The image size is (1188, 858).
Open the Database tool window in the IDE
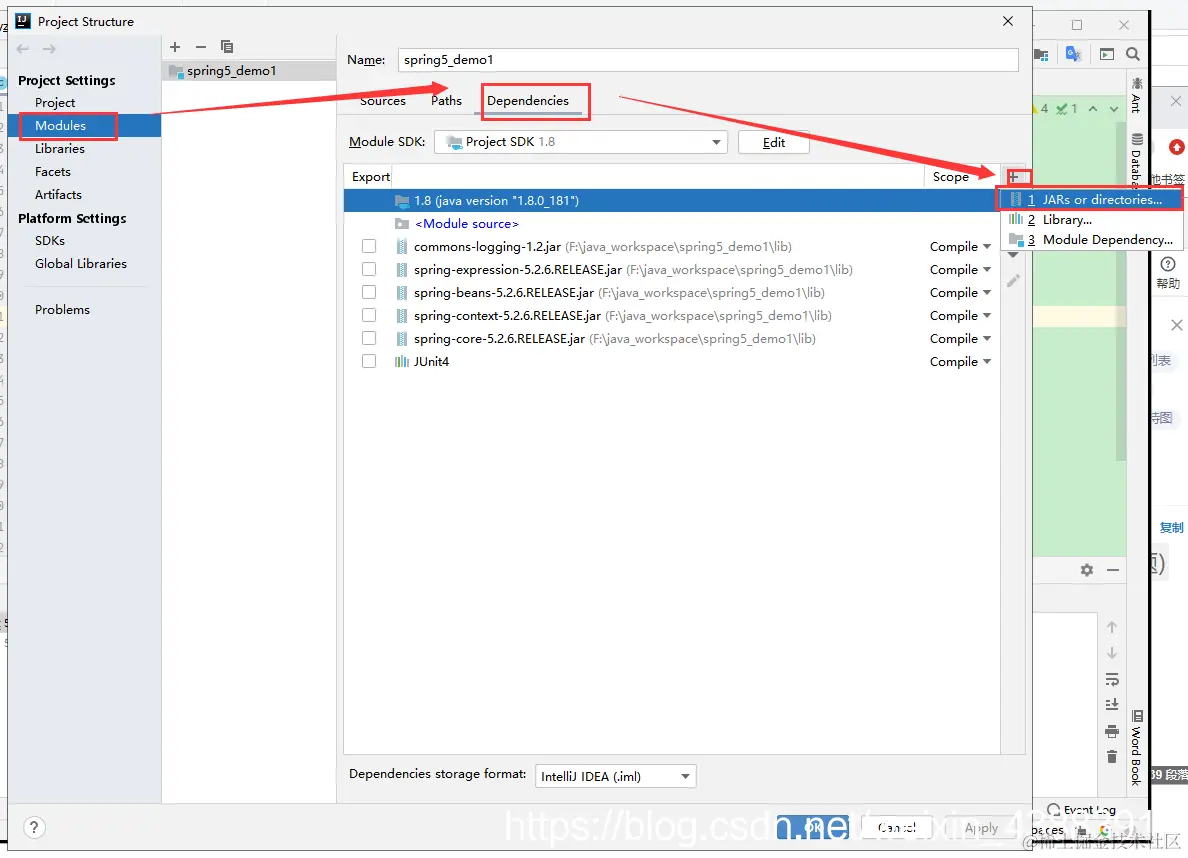click(1136, 161)
